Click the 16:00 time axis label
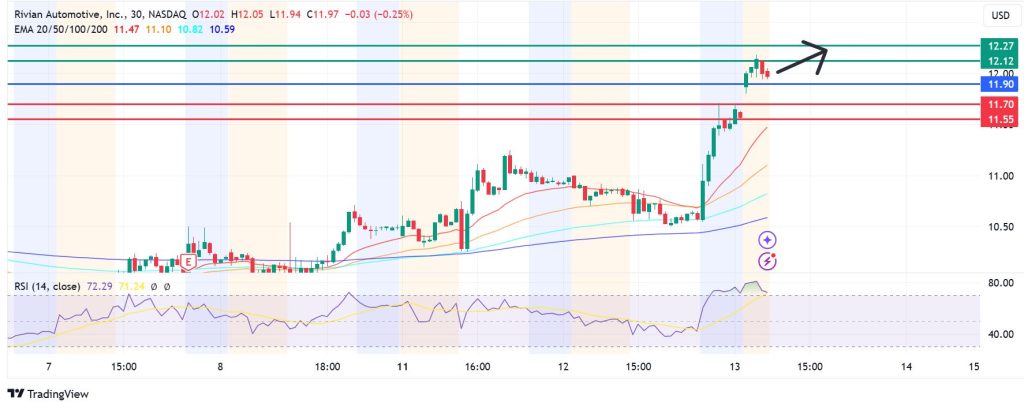This screenshot has width=1024, height=402. click(478, 367)
